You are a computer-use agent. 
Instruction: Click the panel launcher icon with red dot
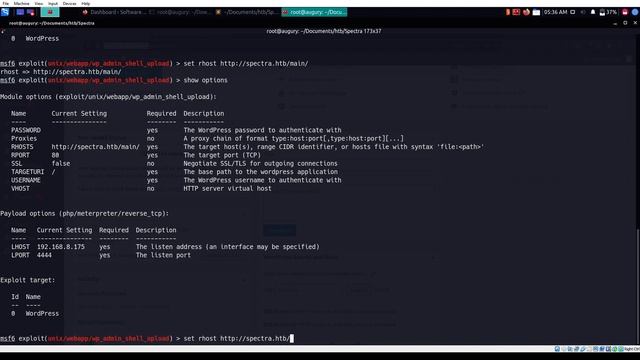coord(31,12)
